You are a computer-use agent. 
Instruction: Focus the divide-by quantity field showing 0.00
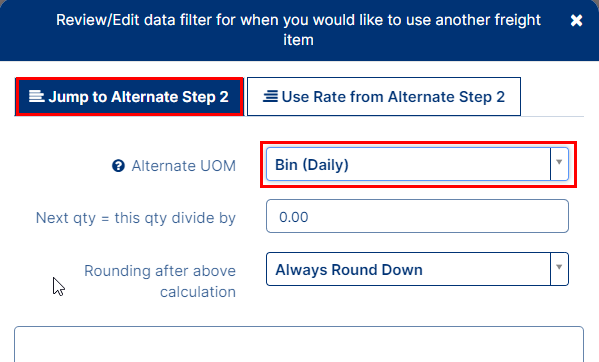coord(417,216)
